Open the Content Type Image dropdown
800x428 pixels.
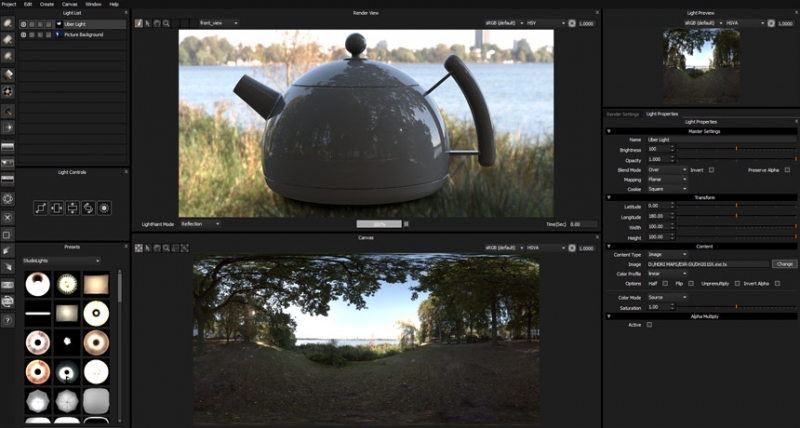(x=667, y=254)
